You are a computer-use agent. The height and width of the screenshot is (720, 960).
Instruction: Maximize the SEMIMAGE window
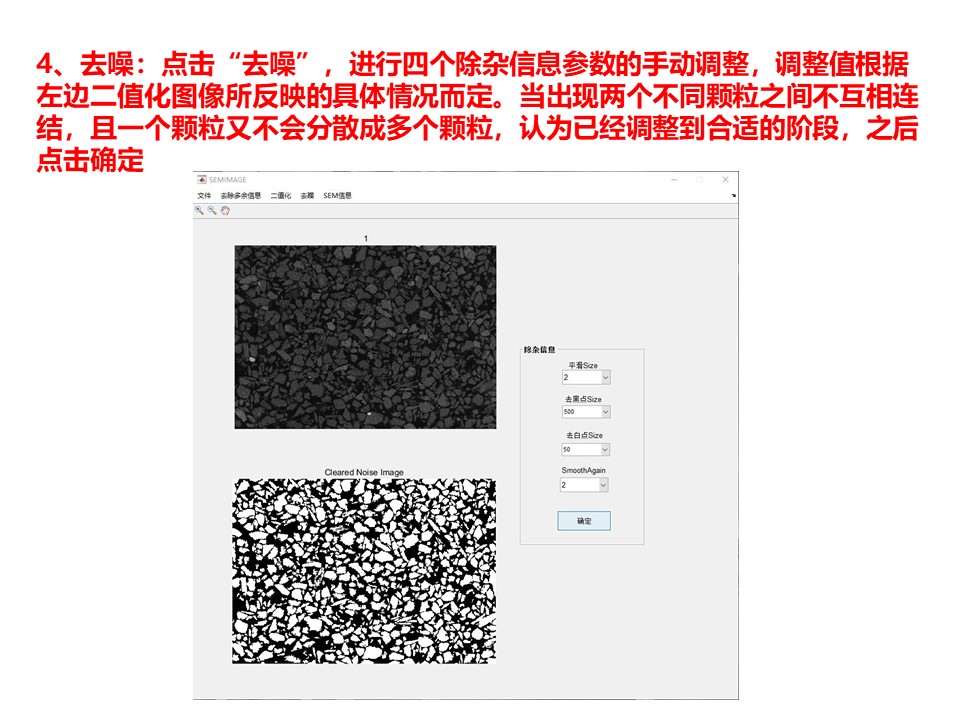[700, 179]
